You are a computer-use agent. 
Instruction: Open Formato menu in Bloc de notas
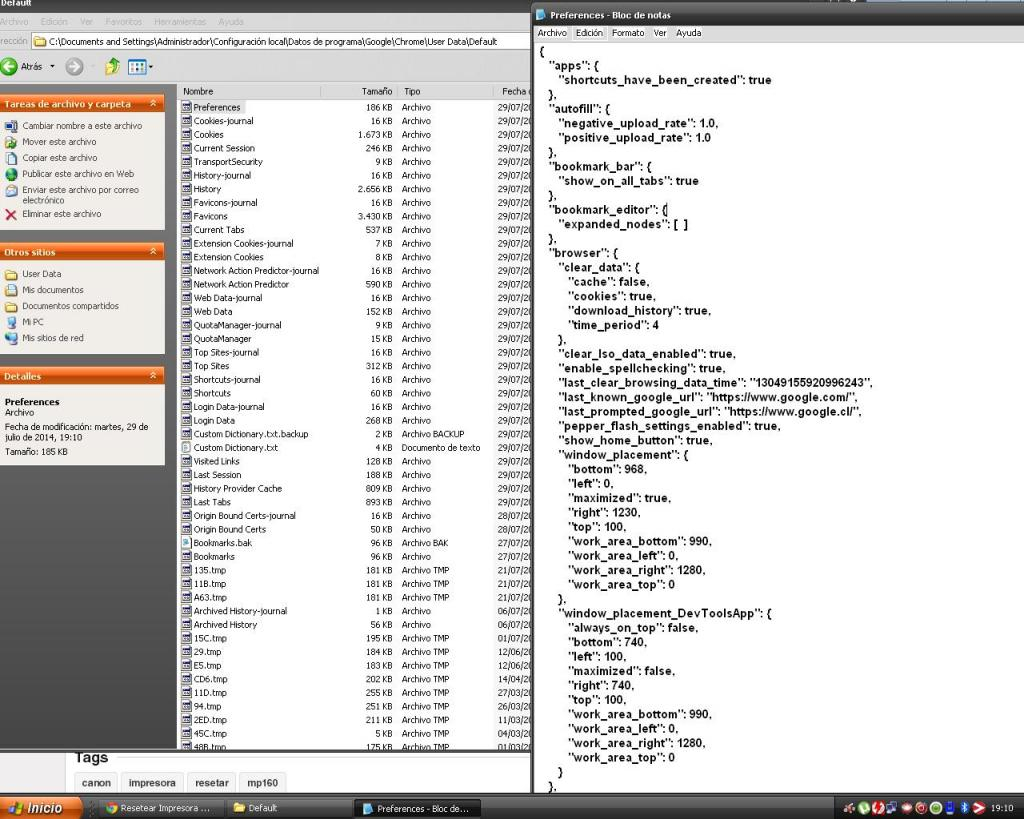coord(628,33)
